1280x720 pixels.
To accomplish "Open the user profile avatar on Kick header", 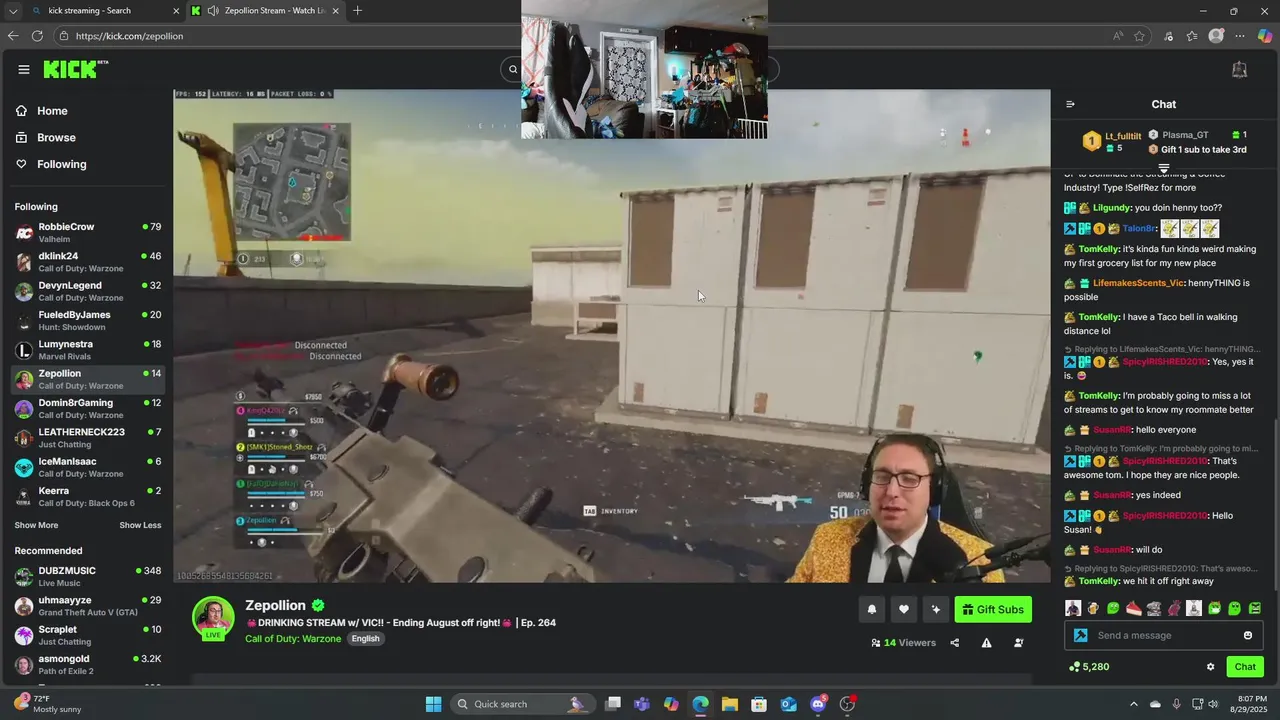I will pyautogui.click(x=1239, y=69).
